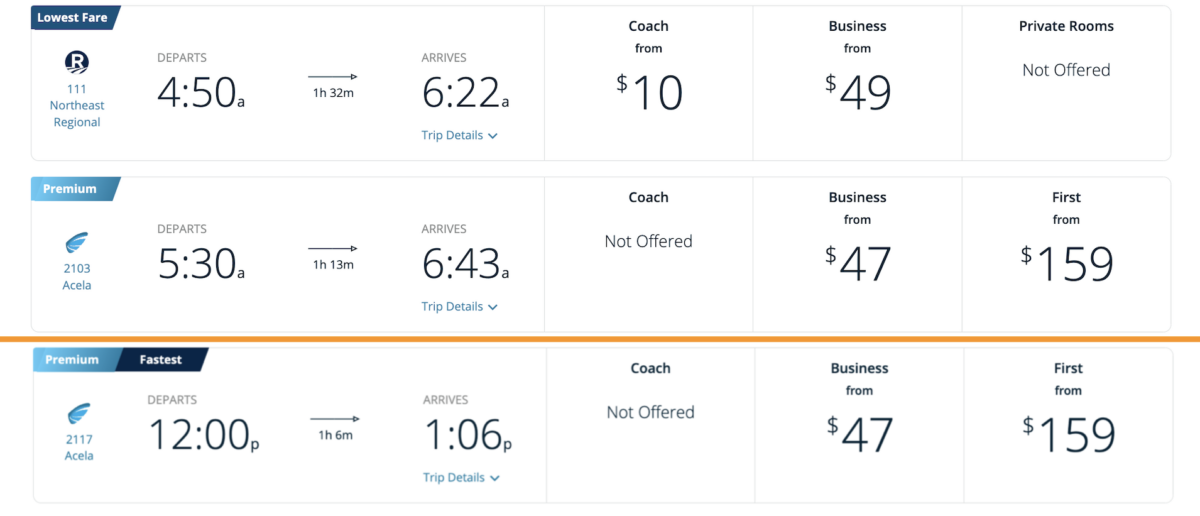Expand Trip Details for the 4:50a train
Viewport: 1200px width, 516px height.
coord(460,135)
